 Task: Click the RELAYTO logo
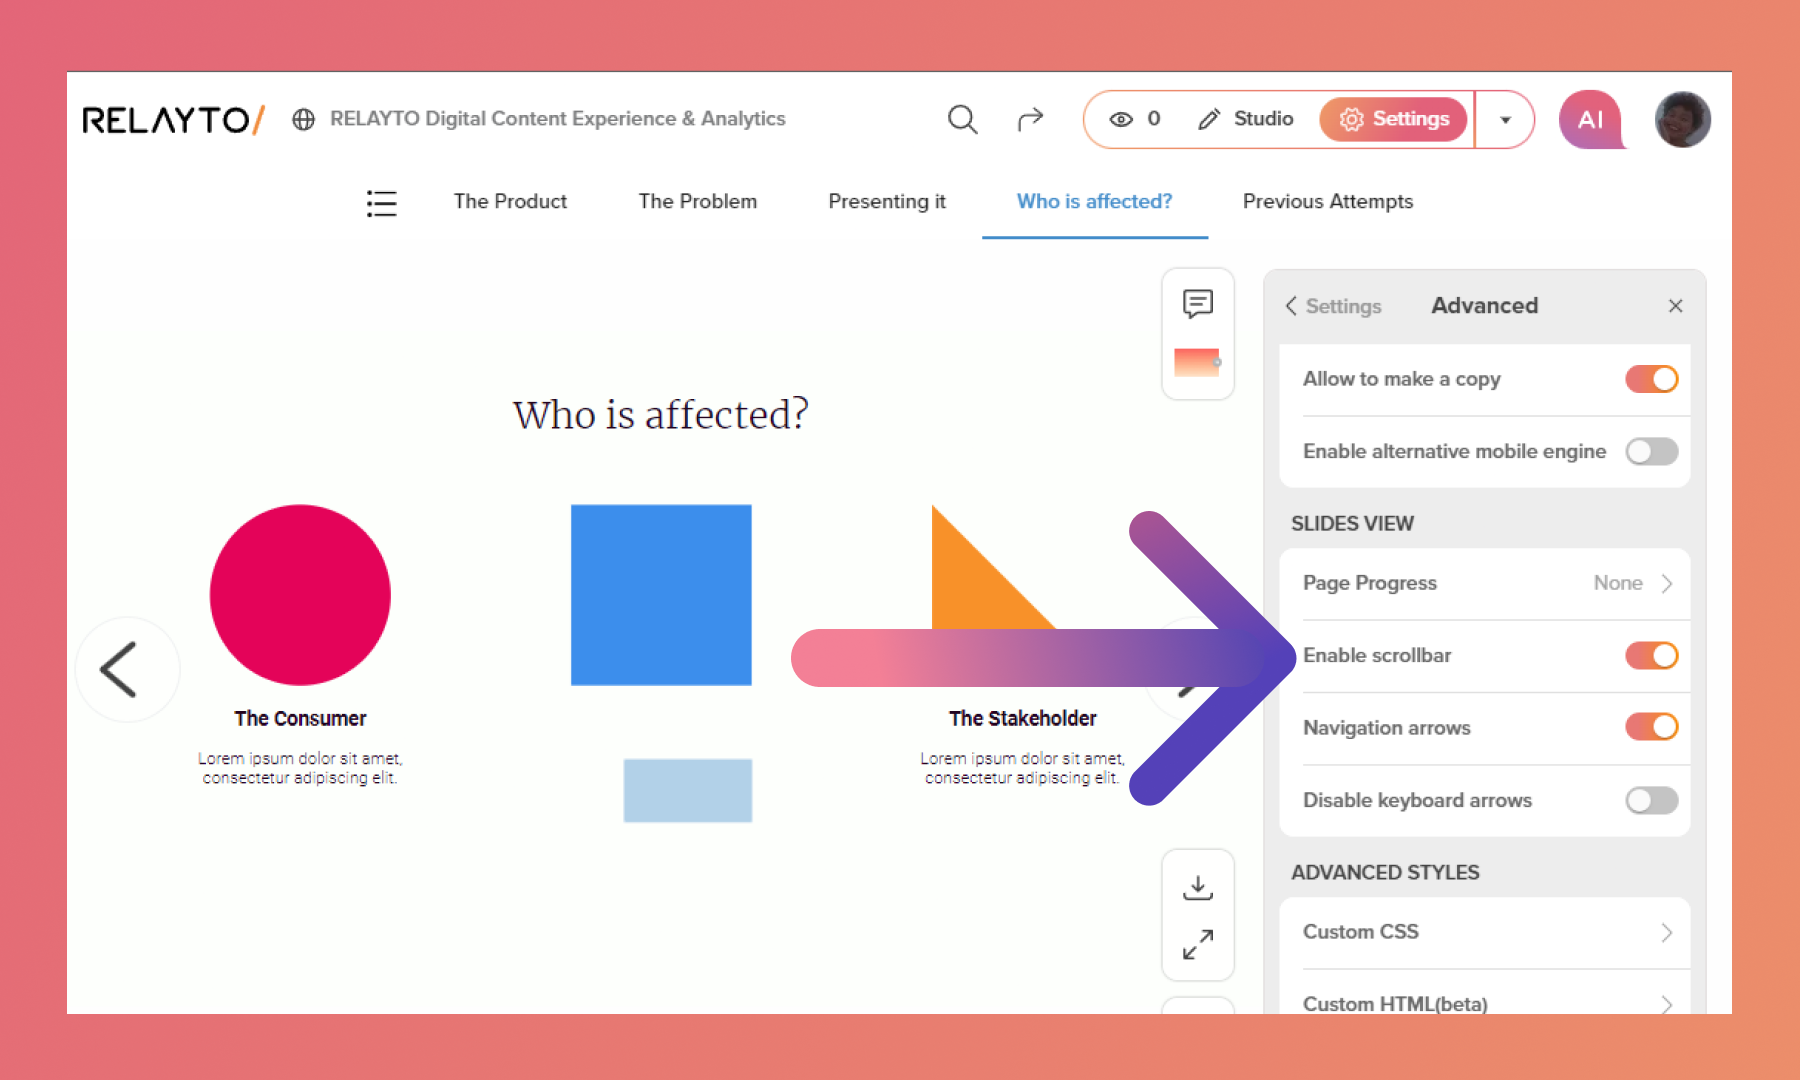tap(173, 120)
